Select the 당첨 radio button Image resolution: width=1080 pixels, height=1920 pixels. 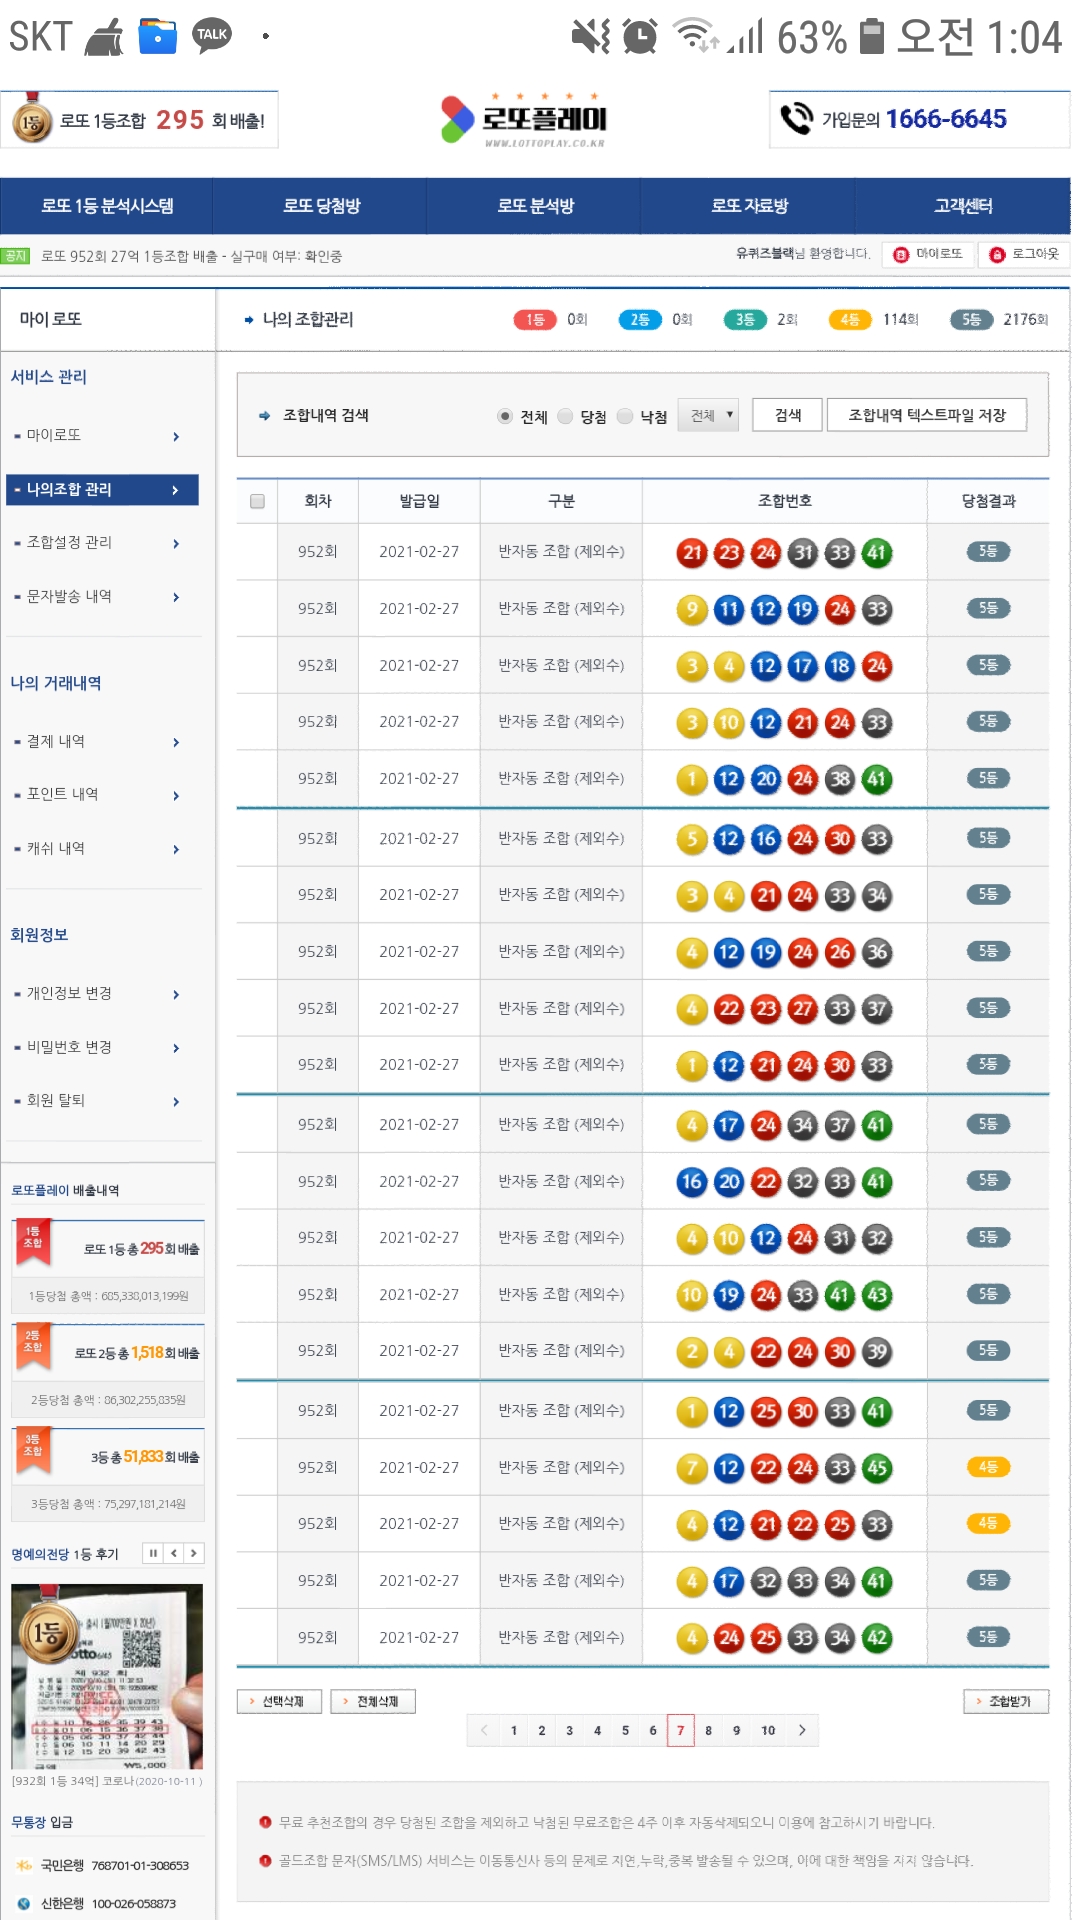point(566,416)
